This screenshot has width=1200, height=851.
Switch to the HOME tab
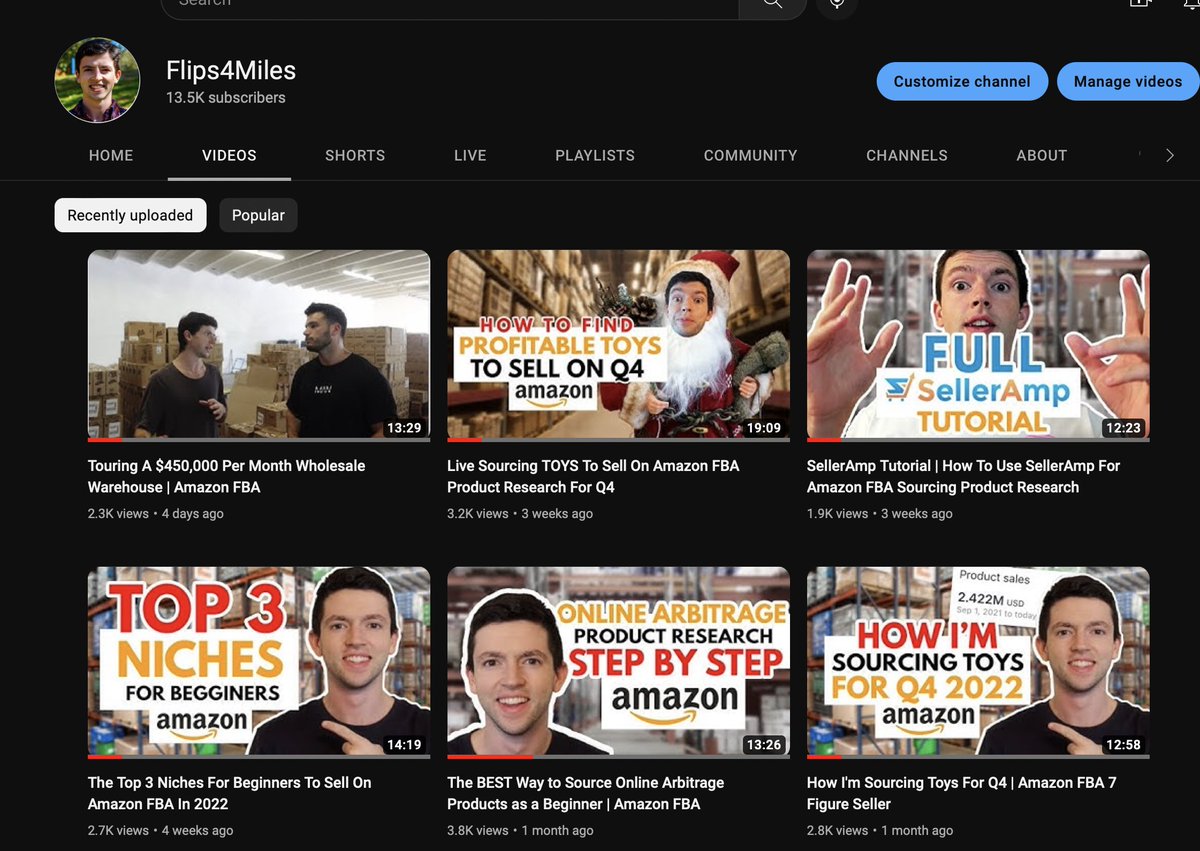click(x=110, y=155)
